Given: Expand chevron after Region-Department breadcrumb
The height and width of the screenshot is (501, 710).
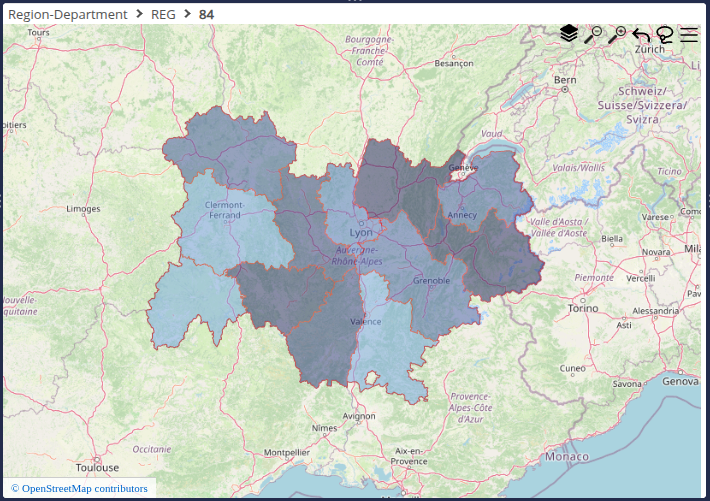Looking at the screenshot, I should click(x=138, y=15).
